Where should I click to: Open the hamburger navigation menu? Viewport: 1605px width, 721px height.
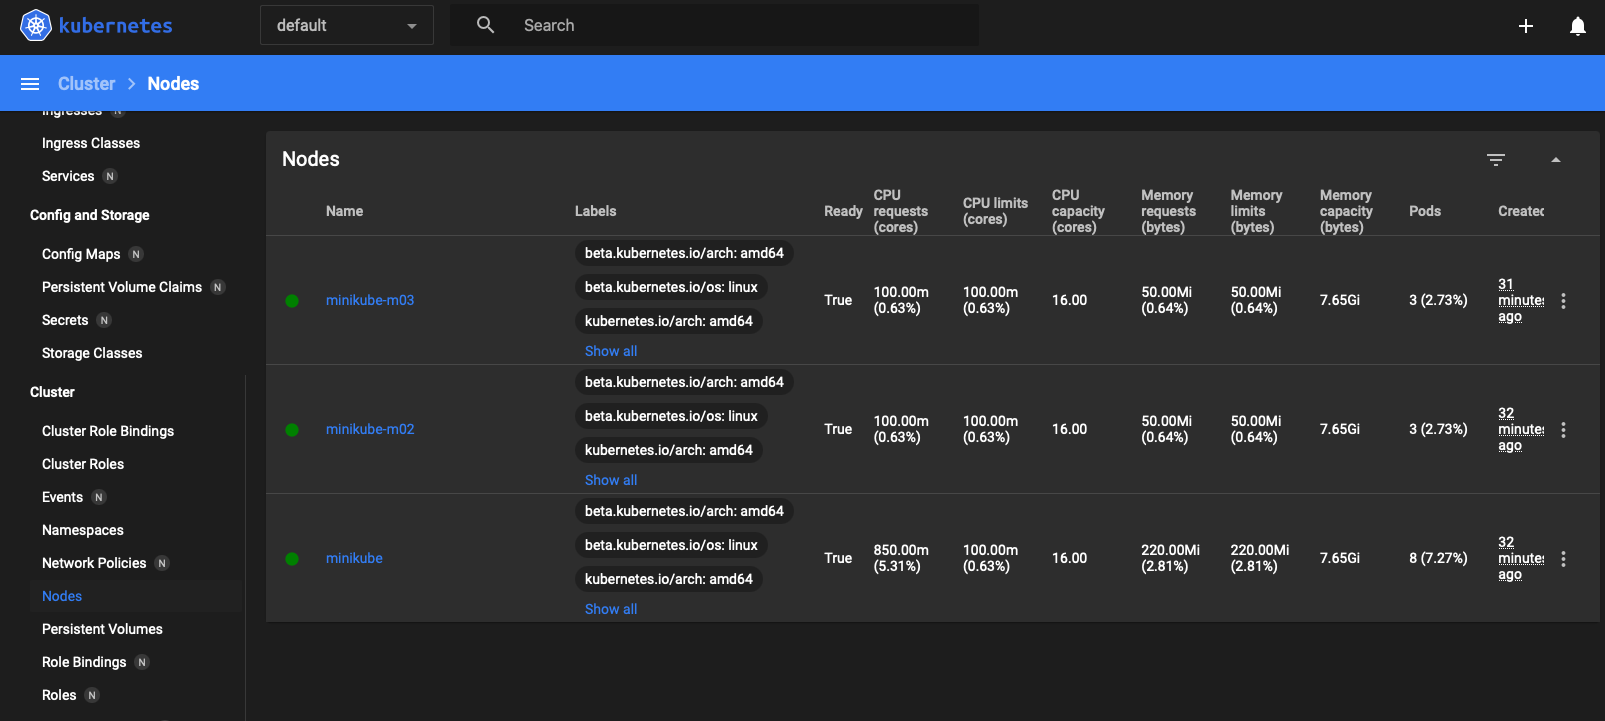(30, 84)
